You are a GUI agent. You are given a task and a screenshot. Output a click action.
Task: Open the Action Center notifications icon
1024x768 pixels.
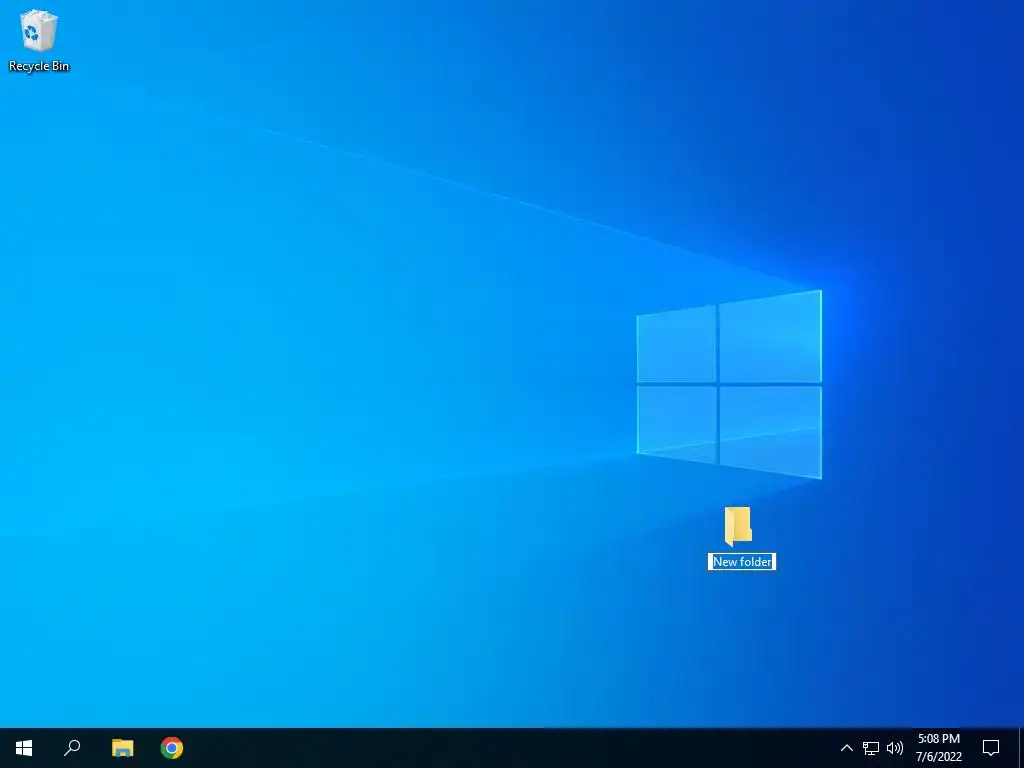point(991,748)
